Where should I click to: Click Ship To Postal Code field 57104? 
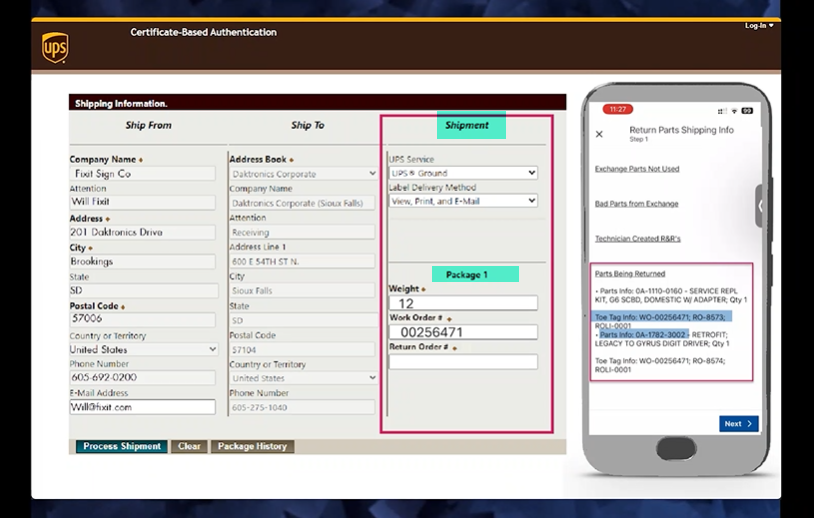click(302, 349)
